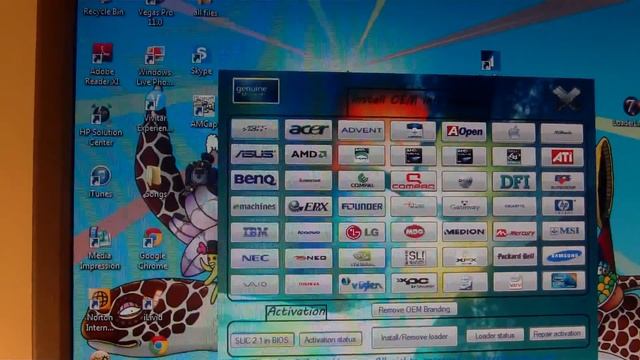Pick the red ATI logo
The image size is (640, 360).
pyautogui.click(x=562, y=157)
